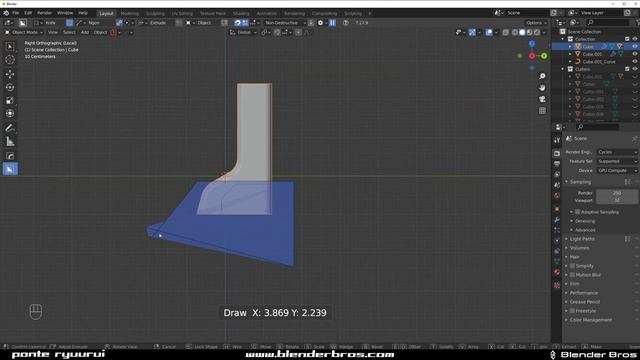The image size is (640, 360).
Task: Toggle visibility eye for Cutters collection
Action: 635,69
